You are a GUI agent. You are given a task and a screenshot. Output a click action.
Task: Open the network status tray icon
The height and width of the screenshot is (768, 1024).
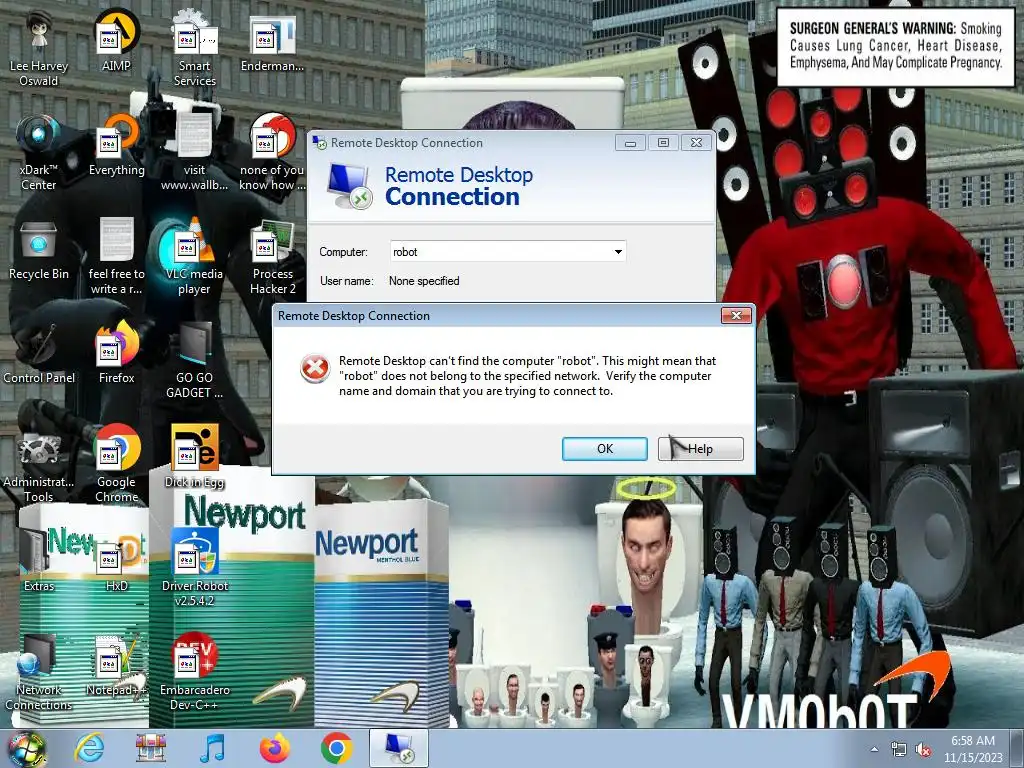tap(899, 750)
